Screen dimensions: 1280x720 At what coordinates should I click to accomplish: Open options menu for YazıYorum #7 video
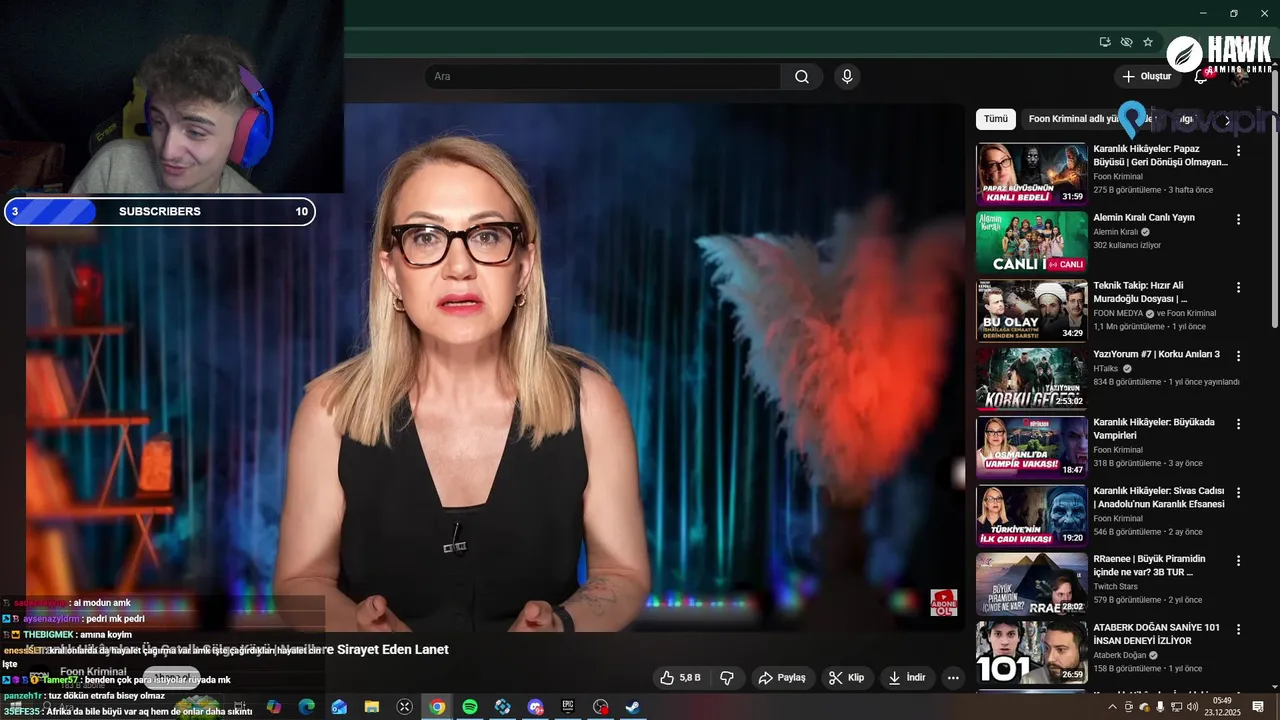[x=1238, y=356]
